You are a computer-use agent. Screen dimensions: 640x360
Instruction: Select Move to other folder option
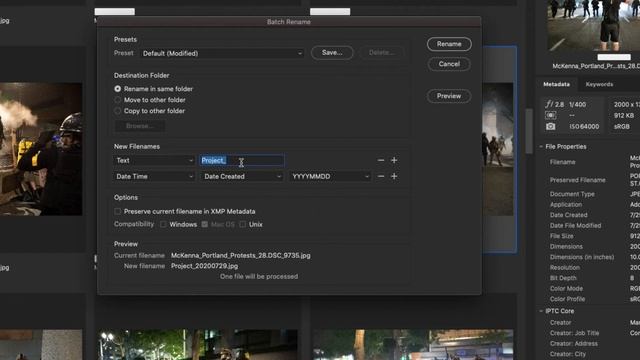click(118, 100)
